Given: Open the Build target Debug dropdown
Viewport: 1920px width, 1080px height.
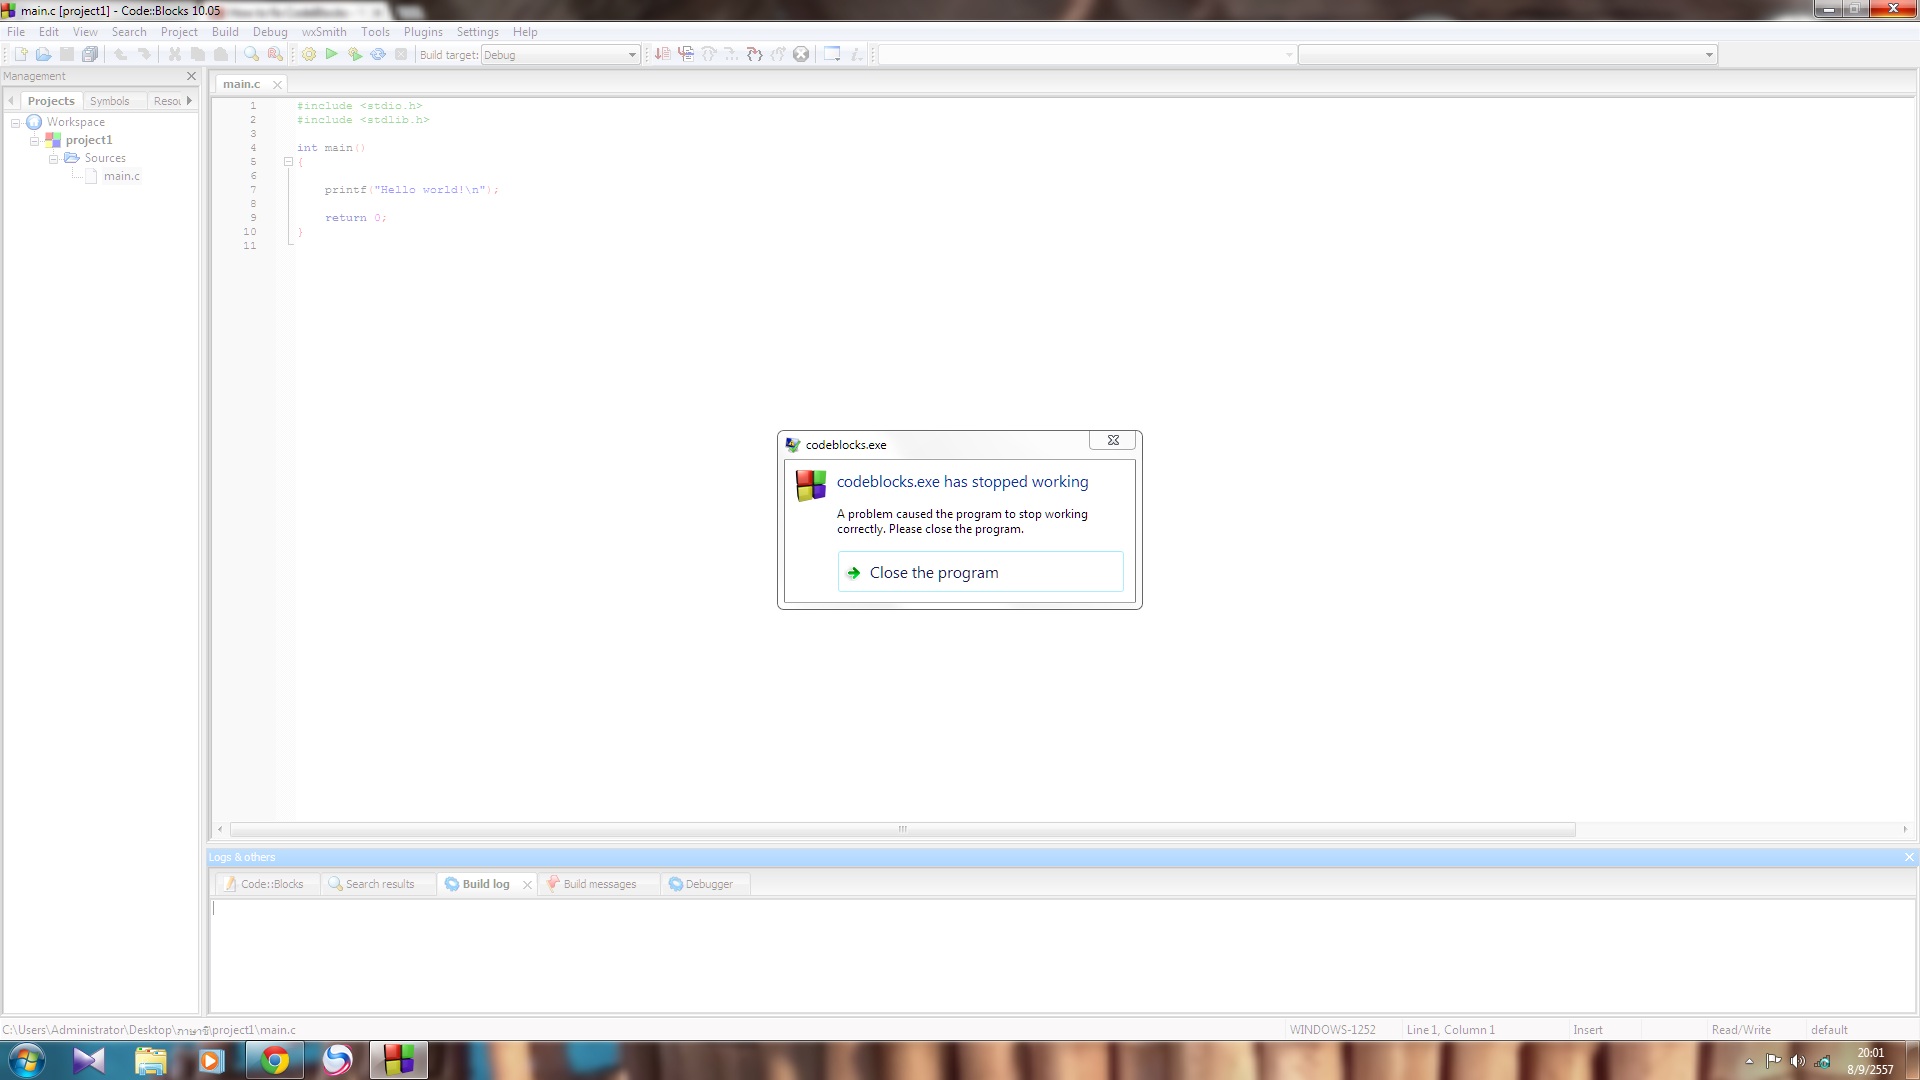Looking at the screenshot, I should pos(632,55).
